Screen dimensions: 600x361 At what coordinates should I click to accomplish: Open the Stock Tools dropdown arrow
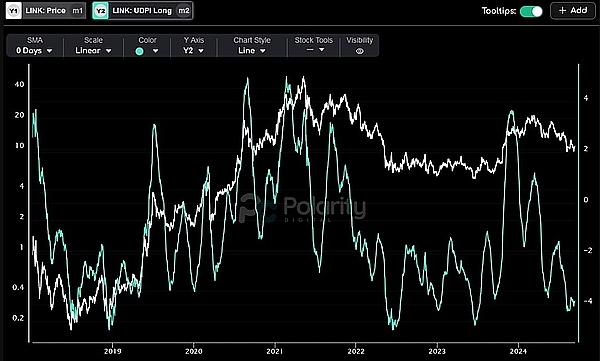(321, 50)
